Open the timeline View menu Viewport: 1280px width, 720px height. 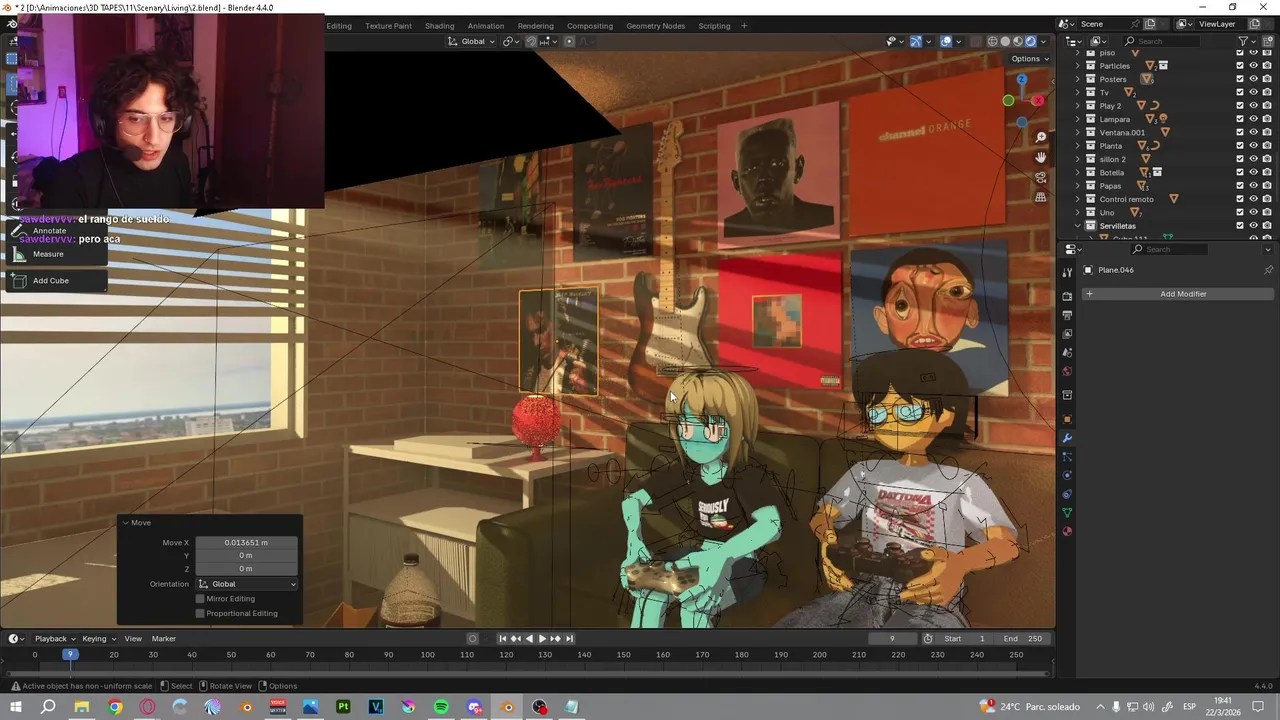pos(133,639)
